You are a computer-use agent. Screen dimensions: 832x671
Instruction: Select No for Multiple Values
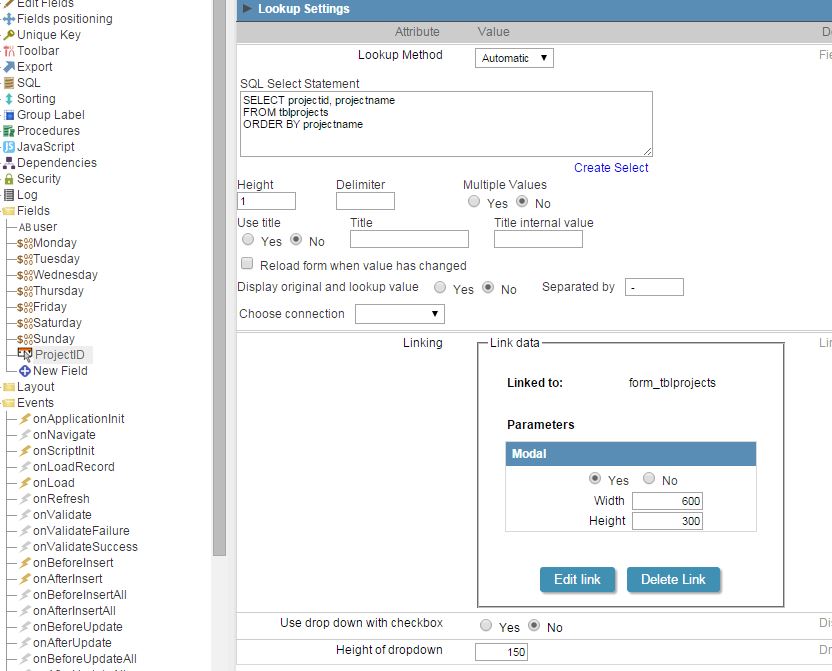522,202
